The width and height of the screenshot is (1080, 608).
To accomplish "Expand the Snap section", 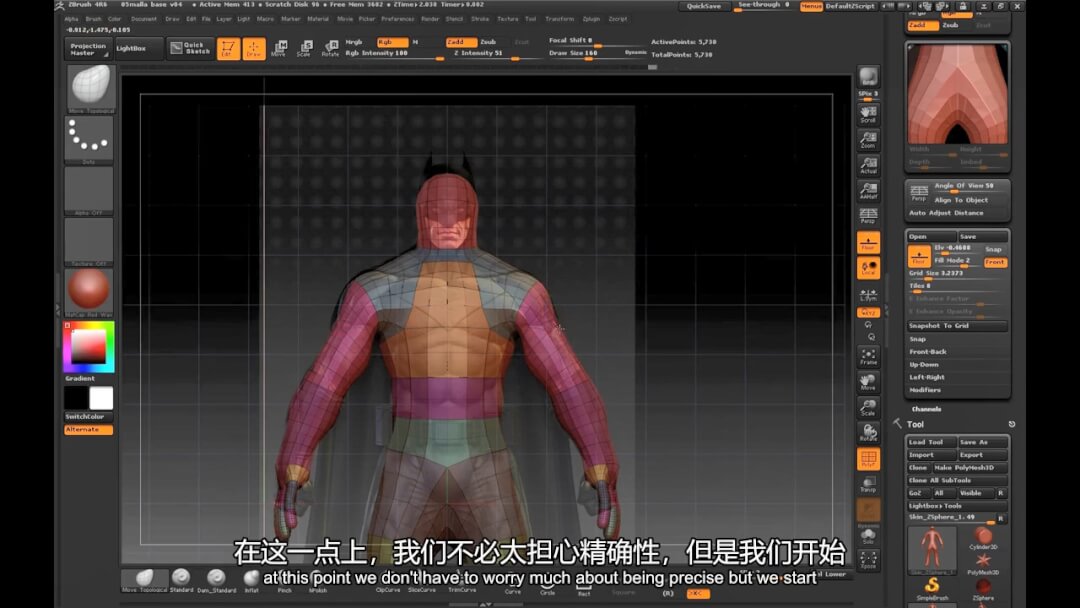I will 917,339.
